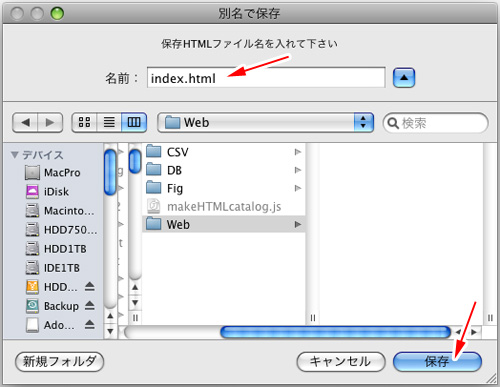Click the sidebar scroll up arrow

click(x=110, y=315)
